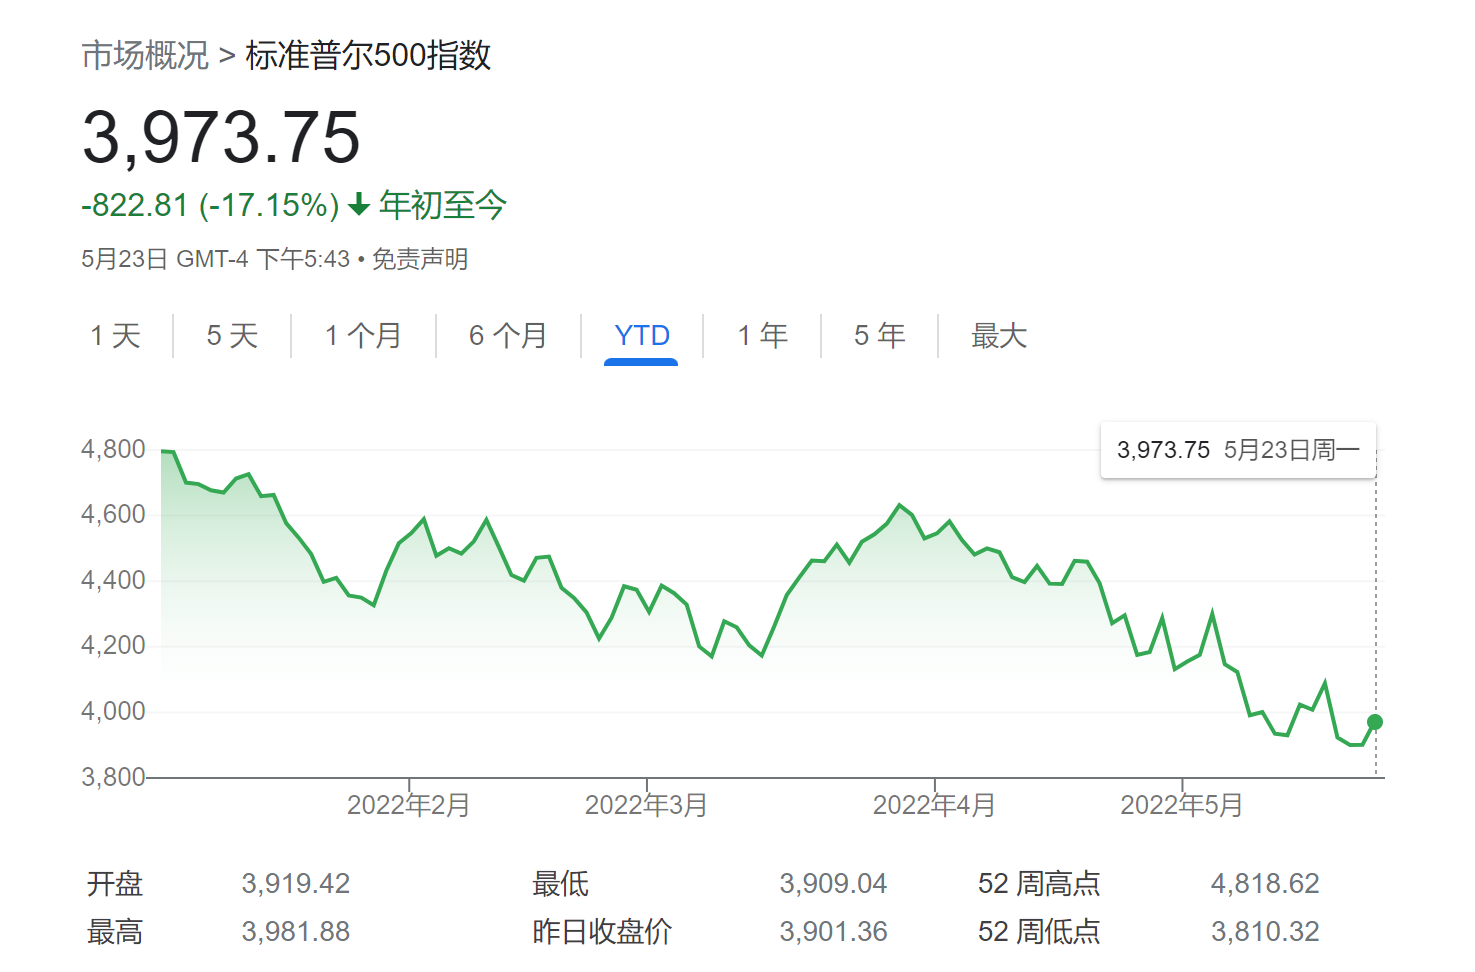Screen dimensions: 1475x972
Task: Open the 最大 (max) chart range
Action: click(x=997, y=336)
